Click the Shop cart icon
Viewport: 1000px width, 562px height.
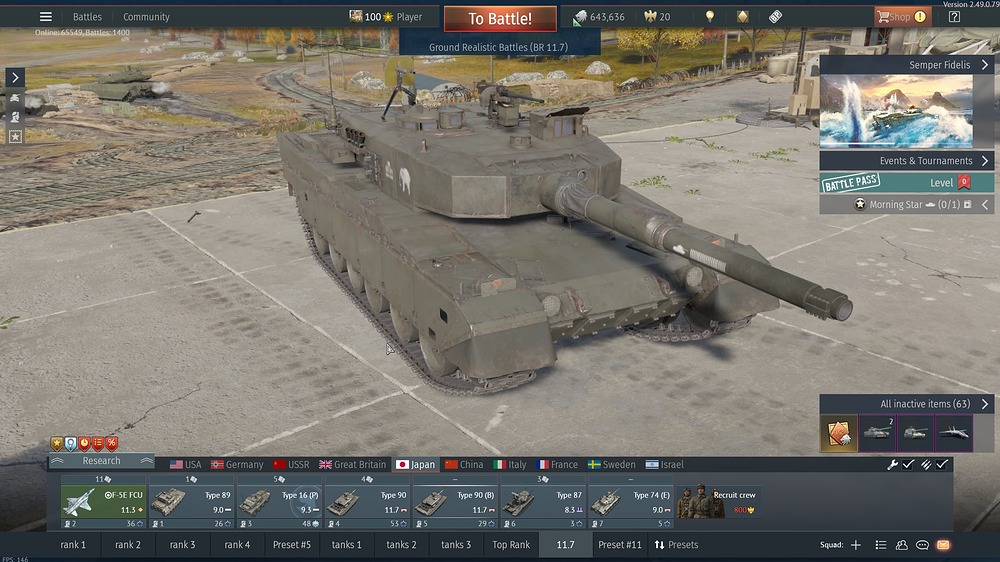tap(883, 17)
